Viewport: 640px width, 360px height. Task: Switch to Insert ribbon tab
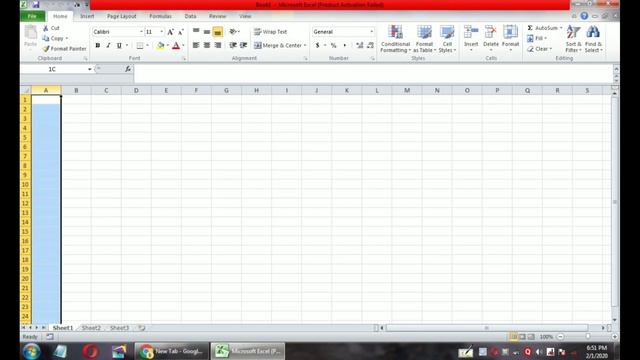pos(87,16)
